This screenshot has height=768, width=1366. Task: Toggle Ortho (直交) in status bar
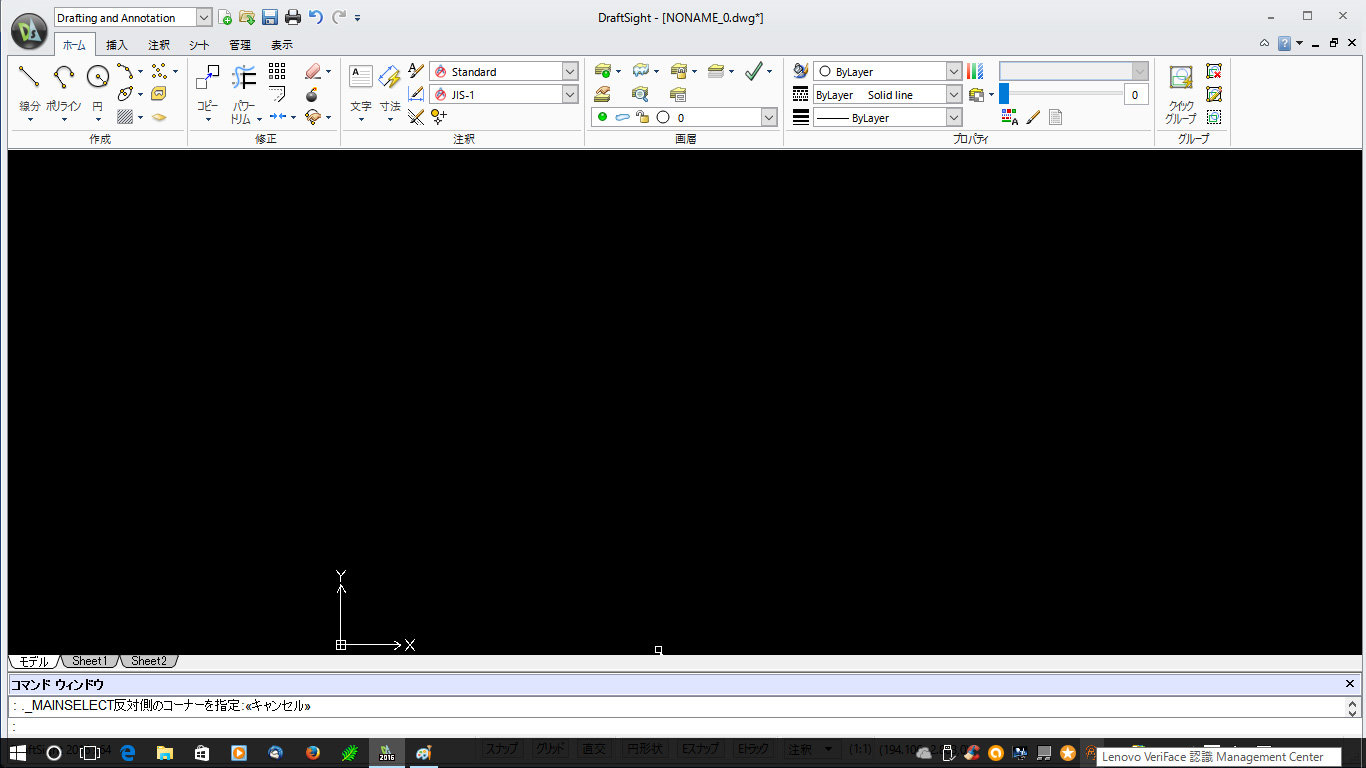[595, 748]
